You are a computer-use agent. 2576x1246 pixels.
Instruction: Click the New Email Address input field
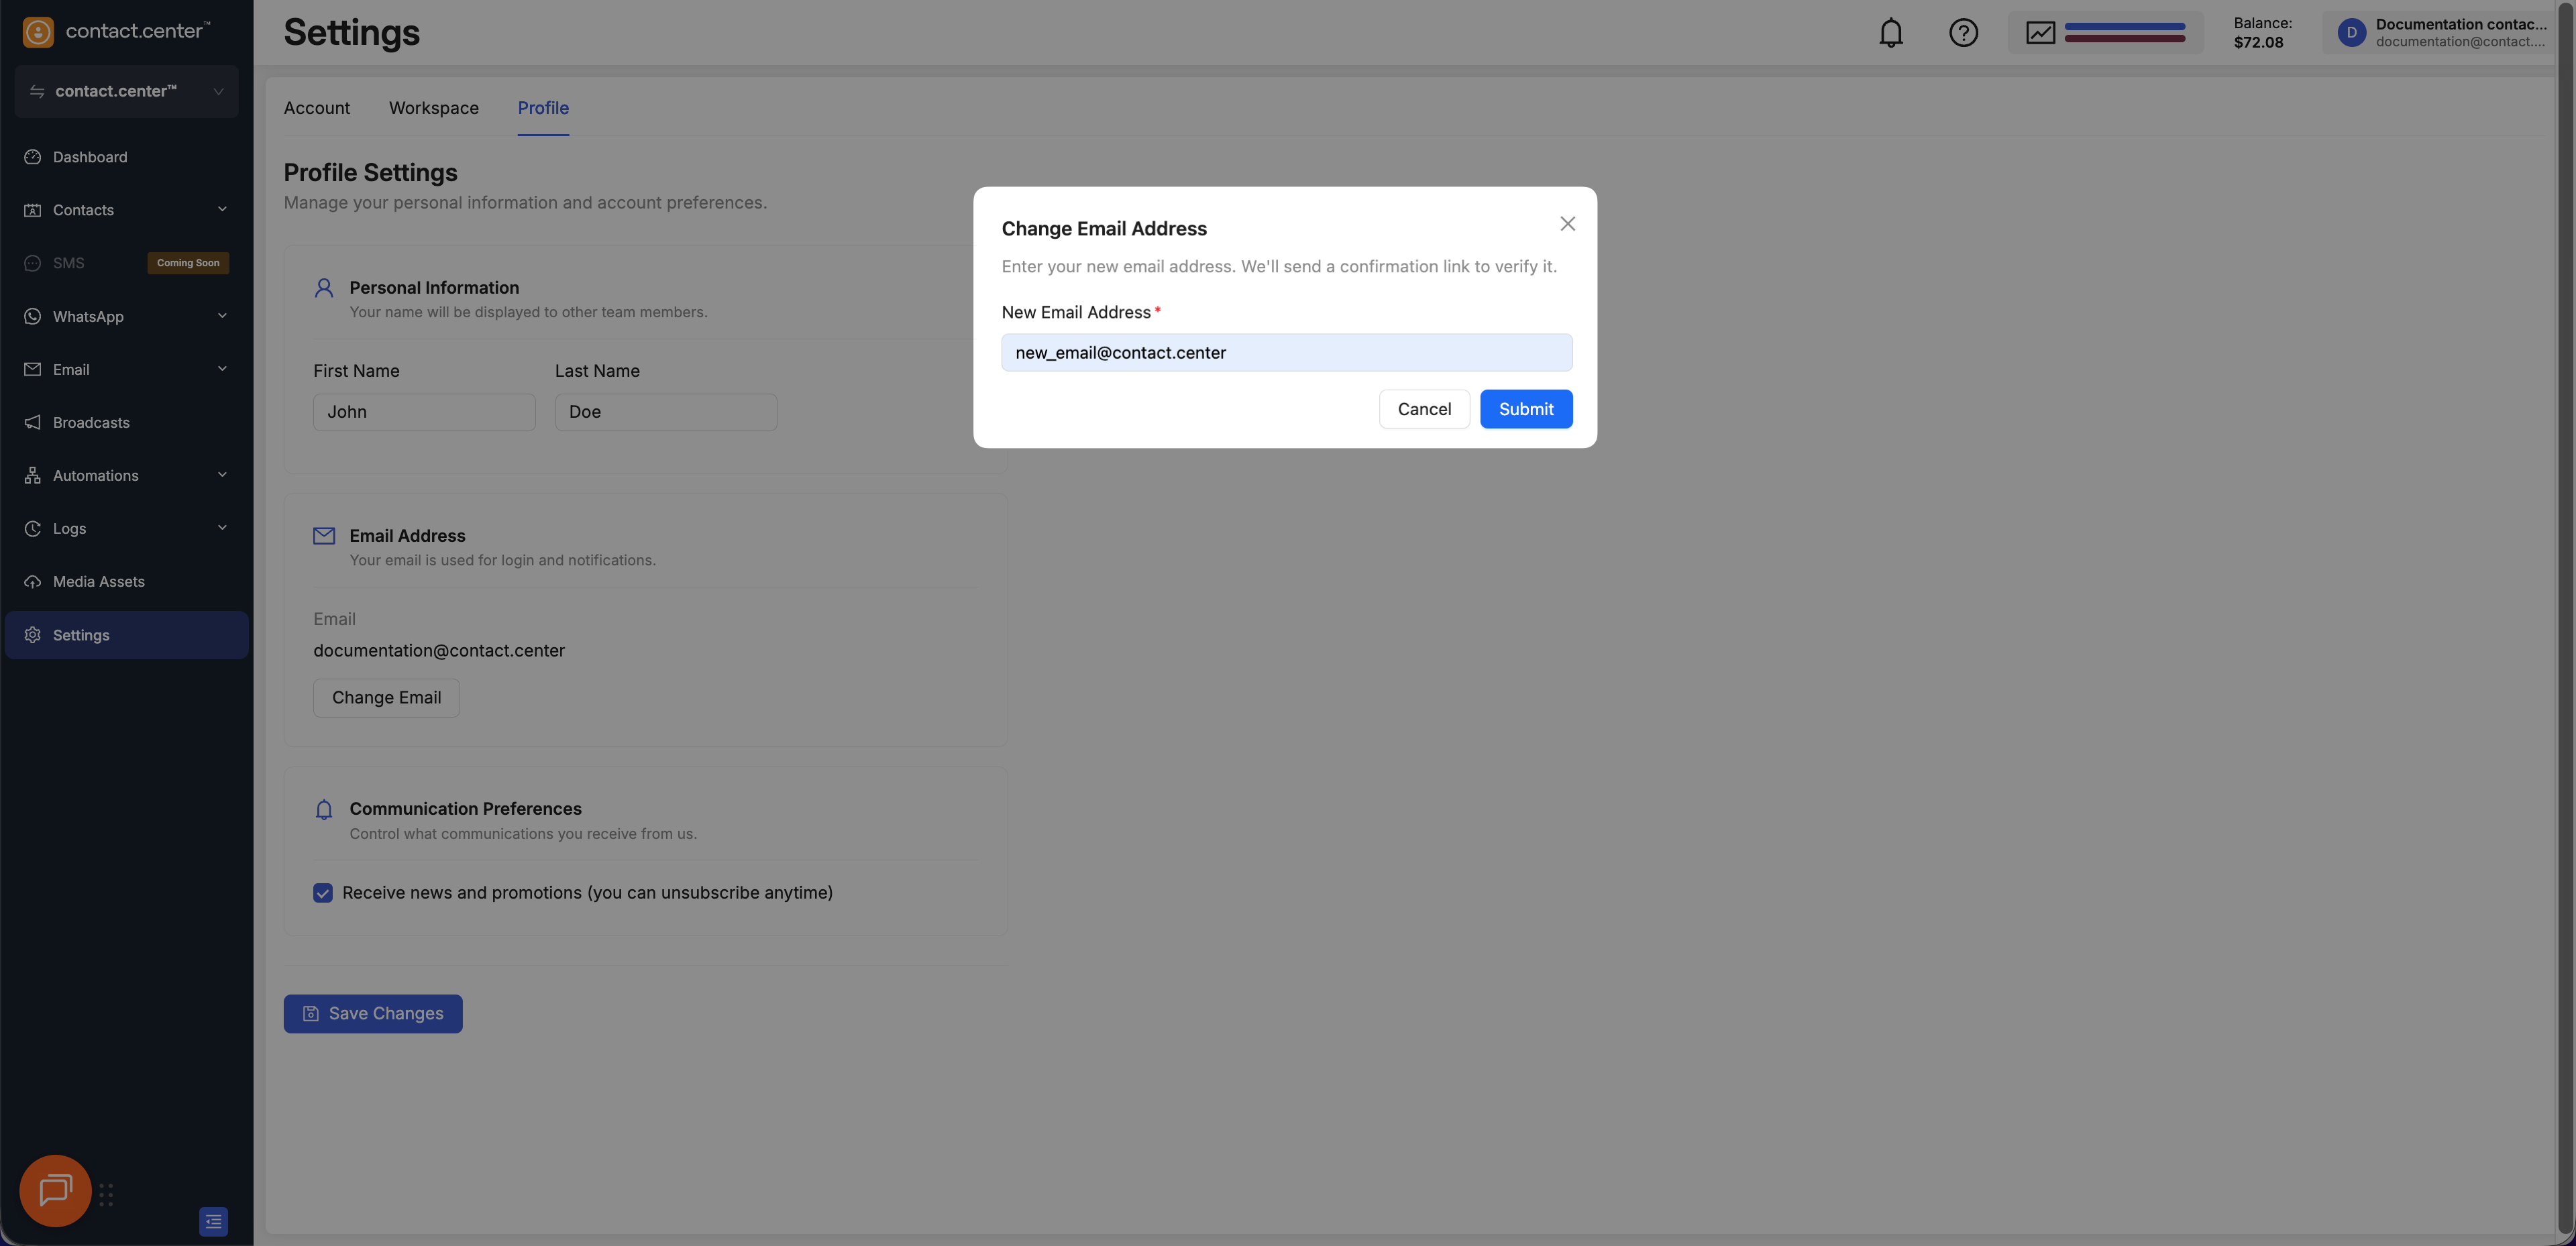(1286, 352)
